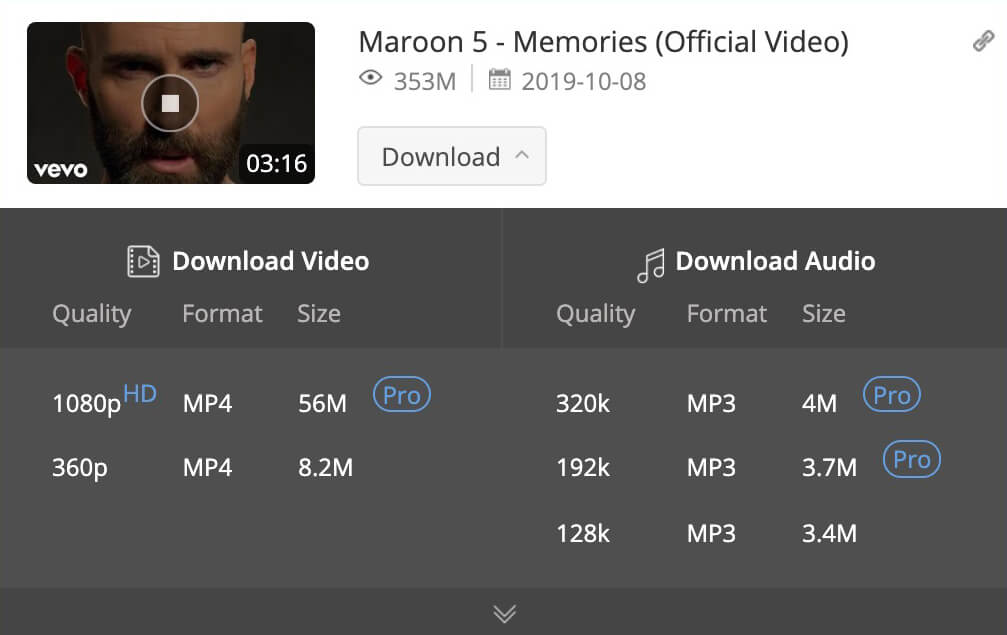
Task: Click the Pro badge for 320k MP3
Action: pyautogui.click(x=892, y=395)
